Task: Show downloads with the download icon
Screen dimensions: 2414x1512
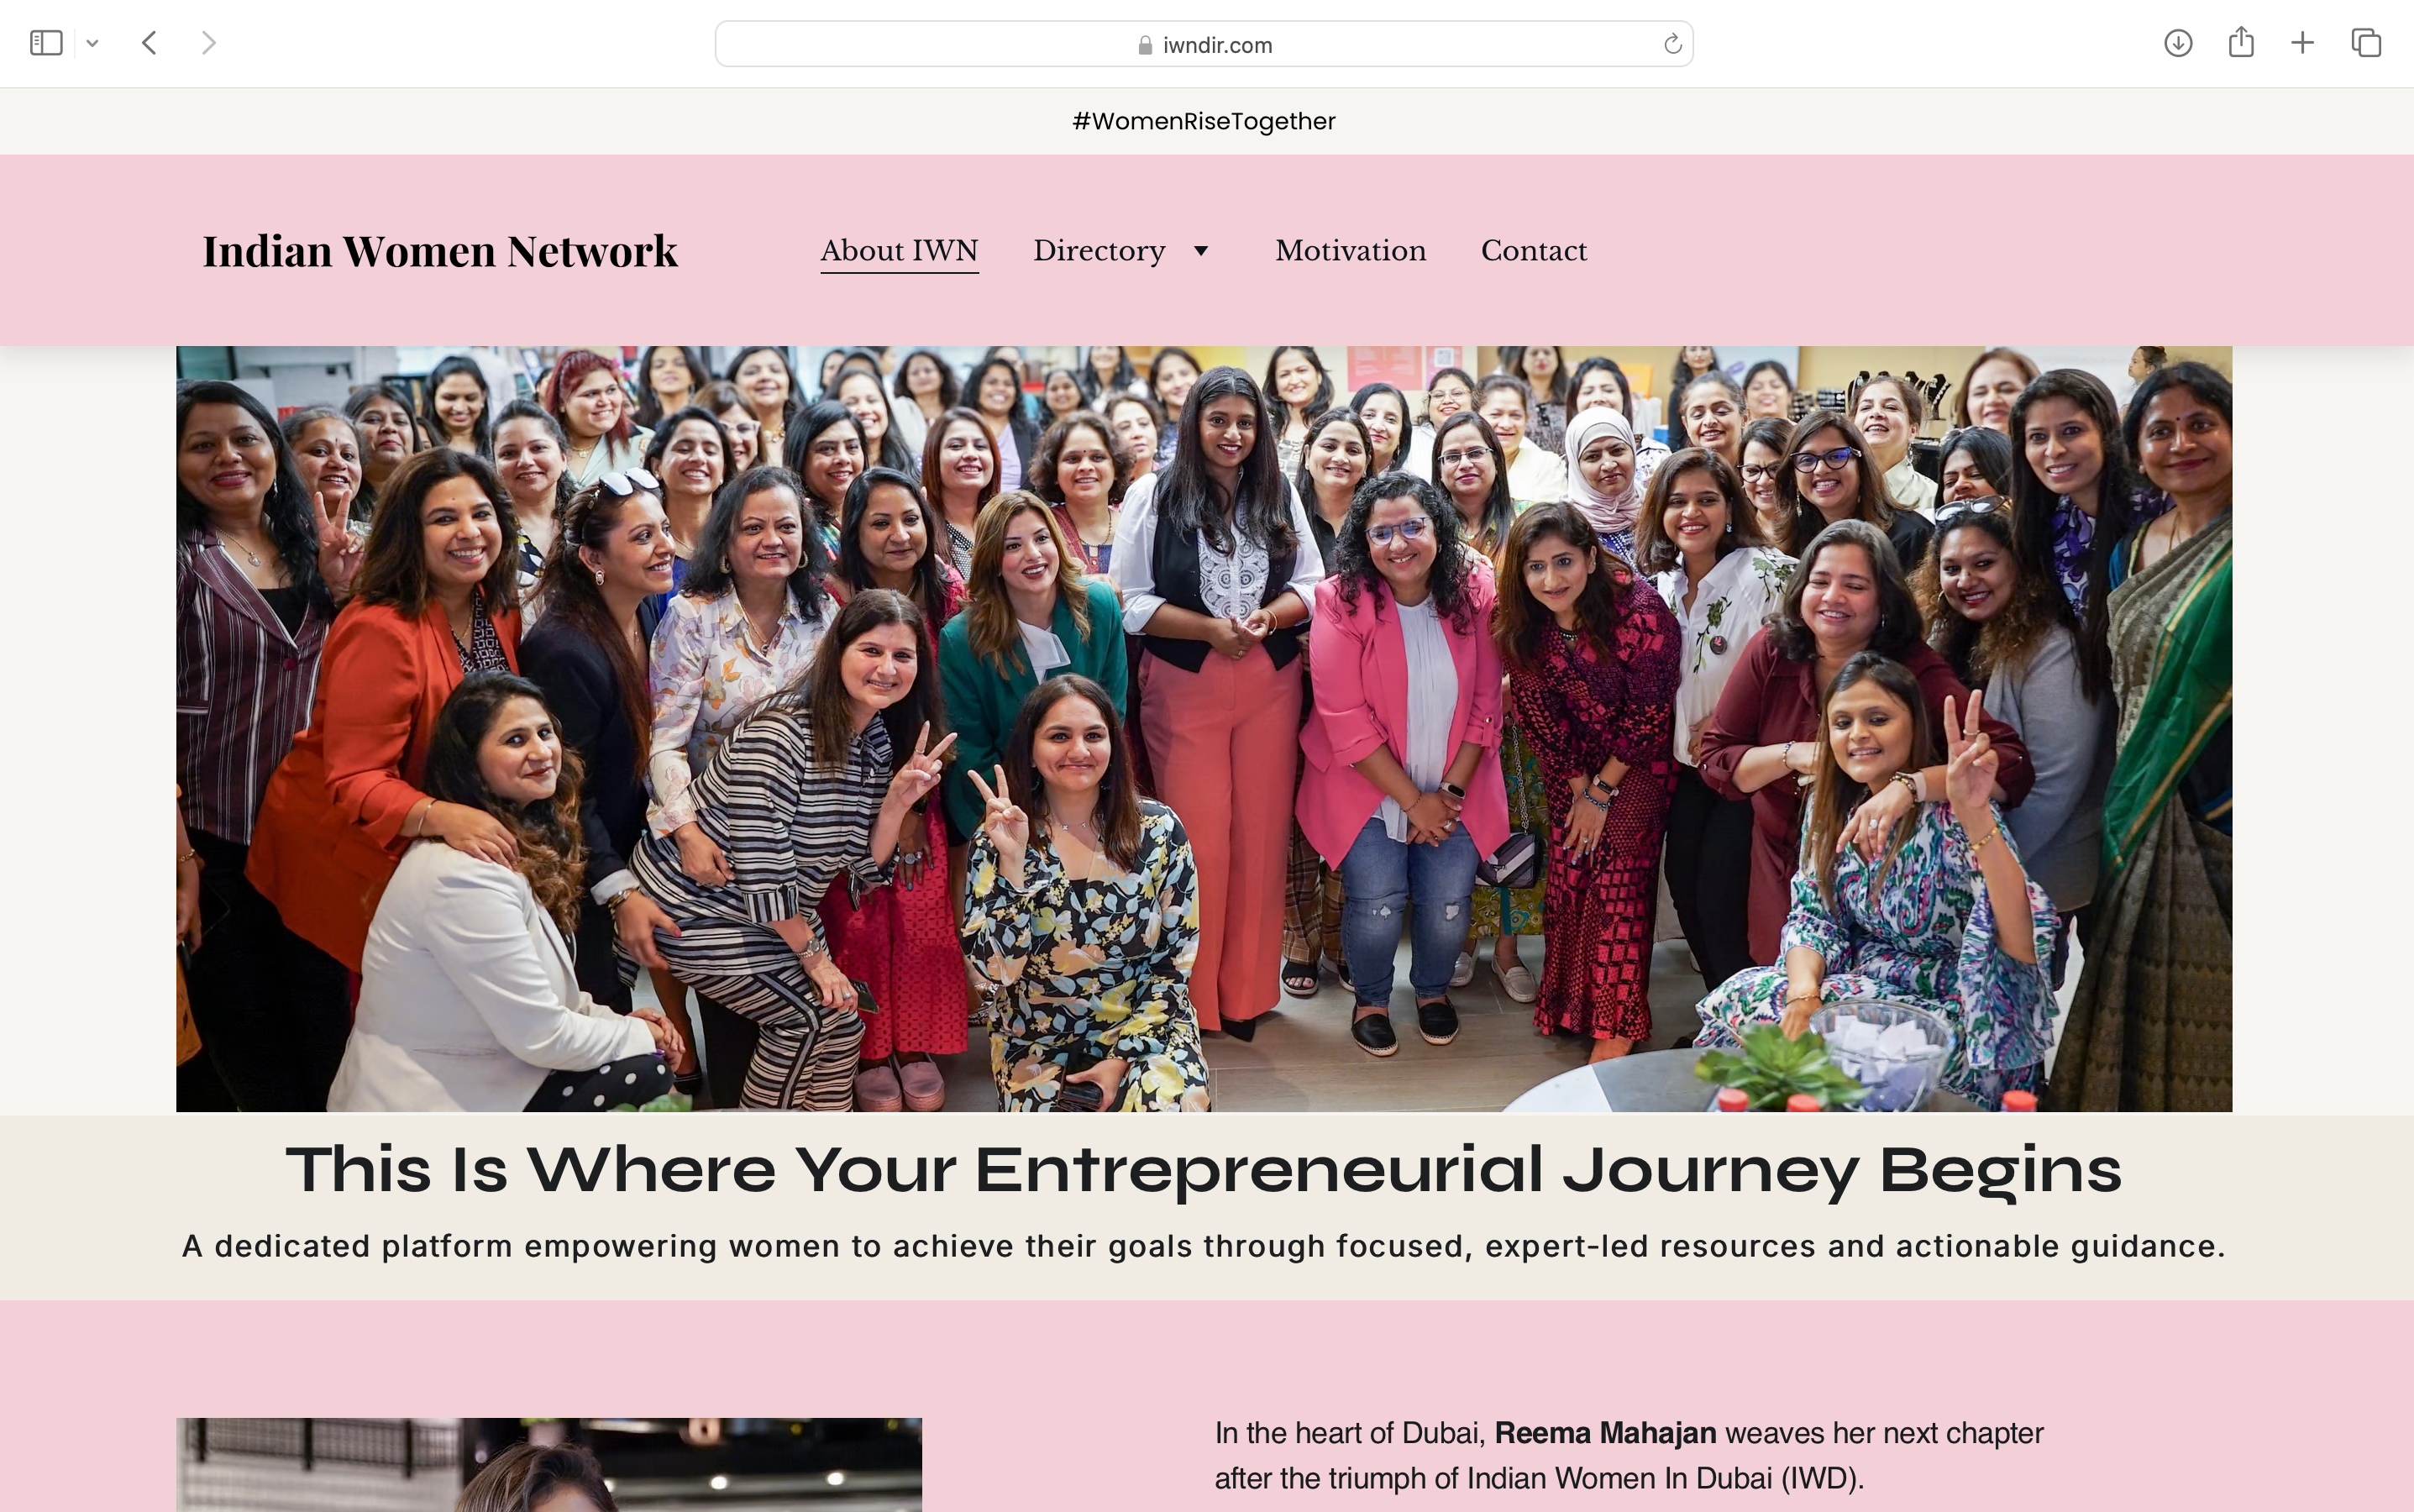Action: point(2178,43)
